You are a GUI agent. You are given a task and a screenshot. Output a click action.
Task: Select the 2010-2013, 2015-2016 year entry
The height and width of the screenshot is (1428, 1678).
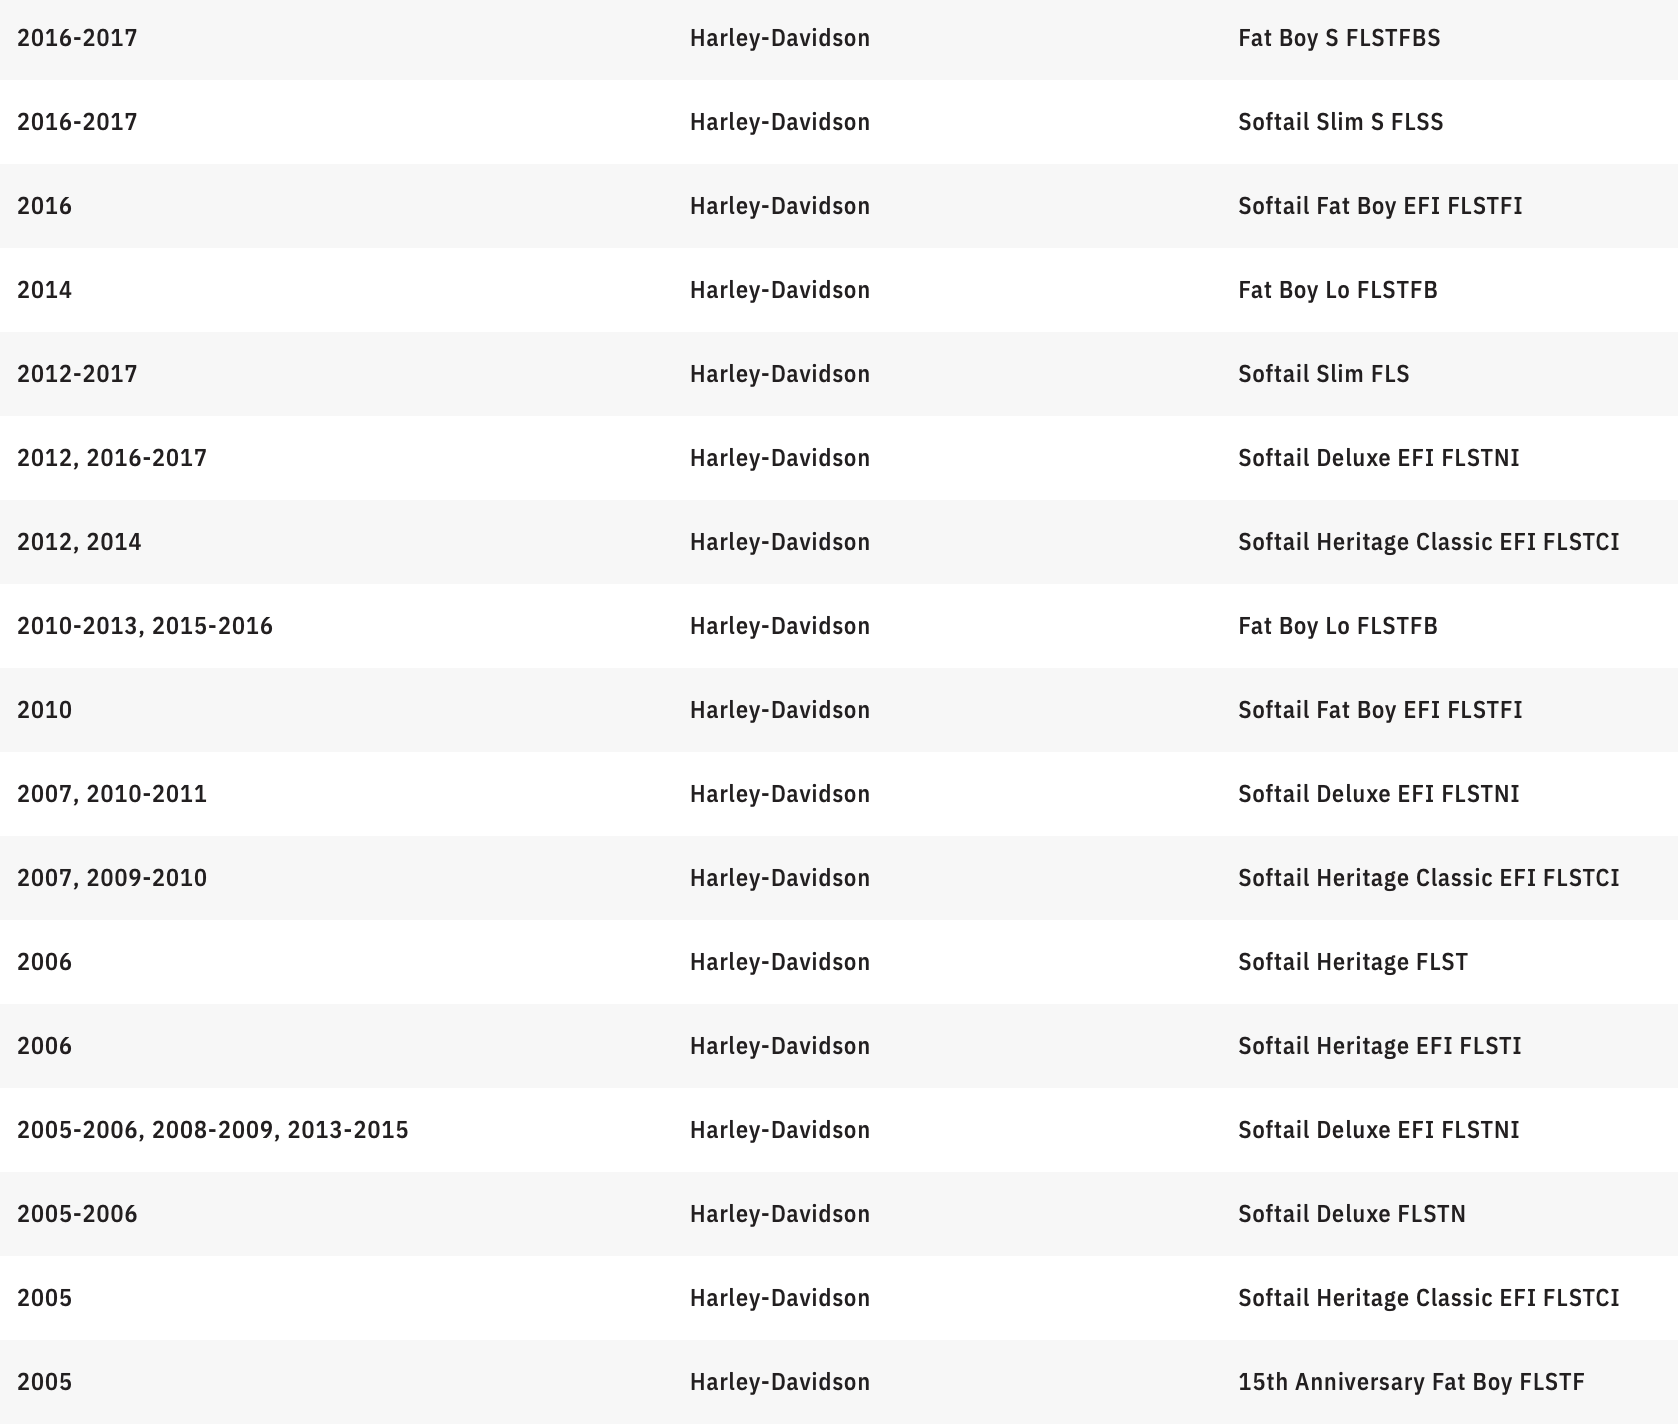click(145, 626)
